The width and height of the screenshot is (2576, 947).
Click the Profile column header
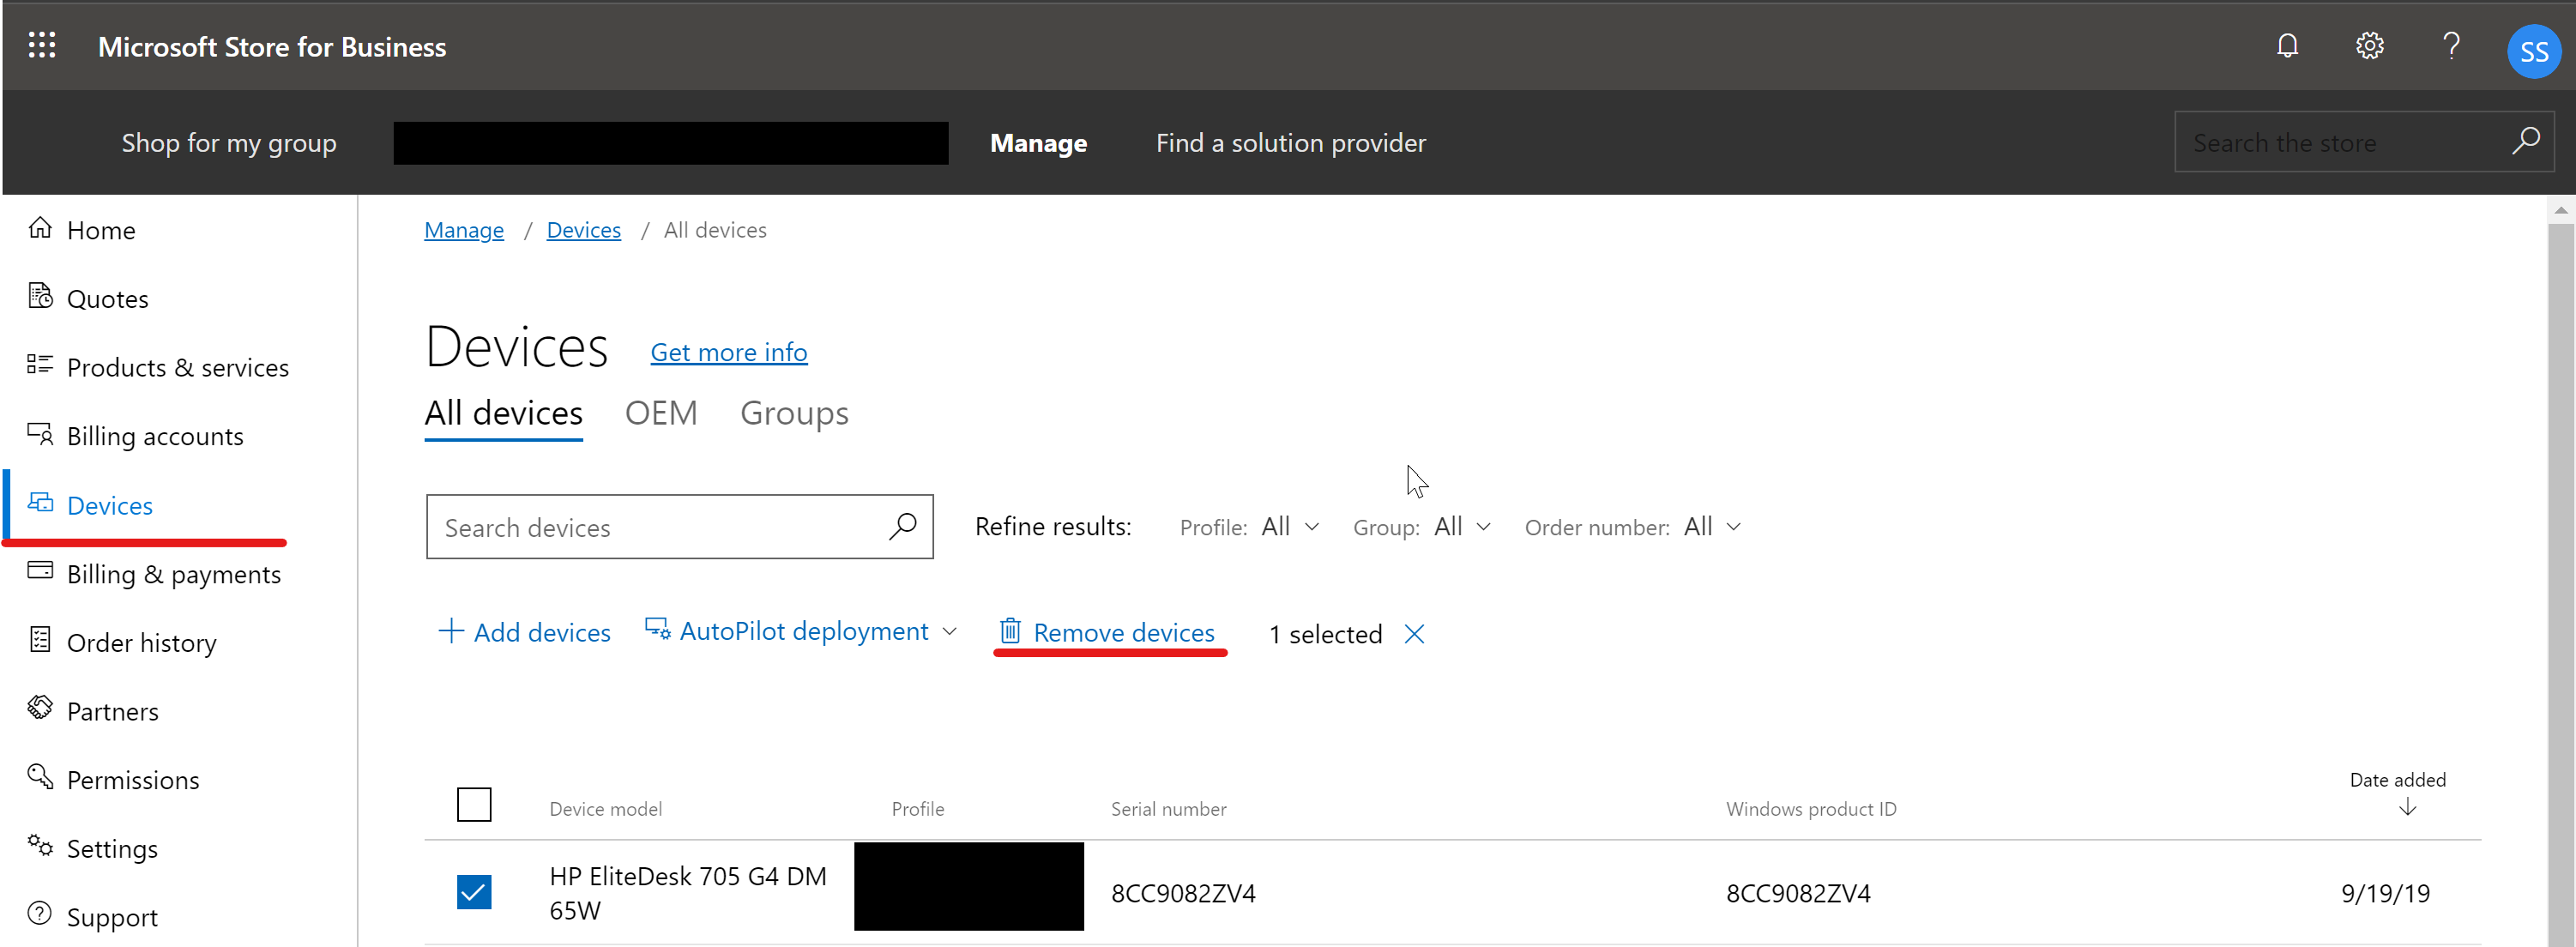(x=918, y=809)
